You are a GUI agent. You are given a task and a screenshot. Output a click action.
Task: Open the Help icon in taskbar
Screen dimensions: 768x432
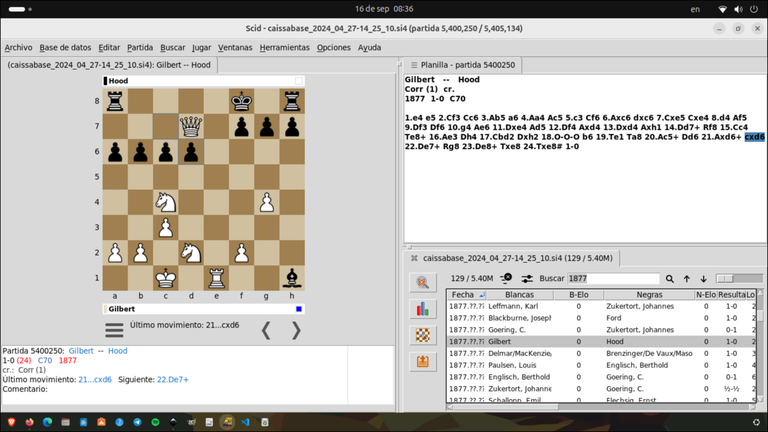tap(119, 422)
